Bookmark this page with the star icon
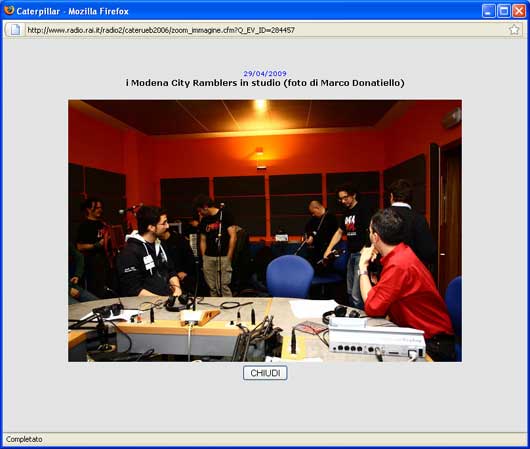The width and height of the screenshot is (530, 449). tap(514, 30)
